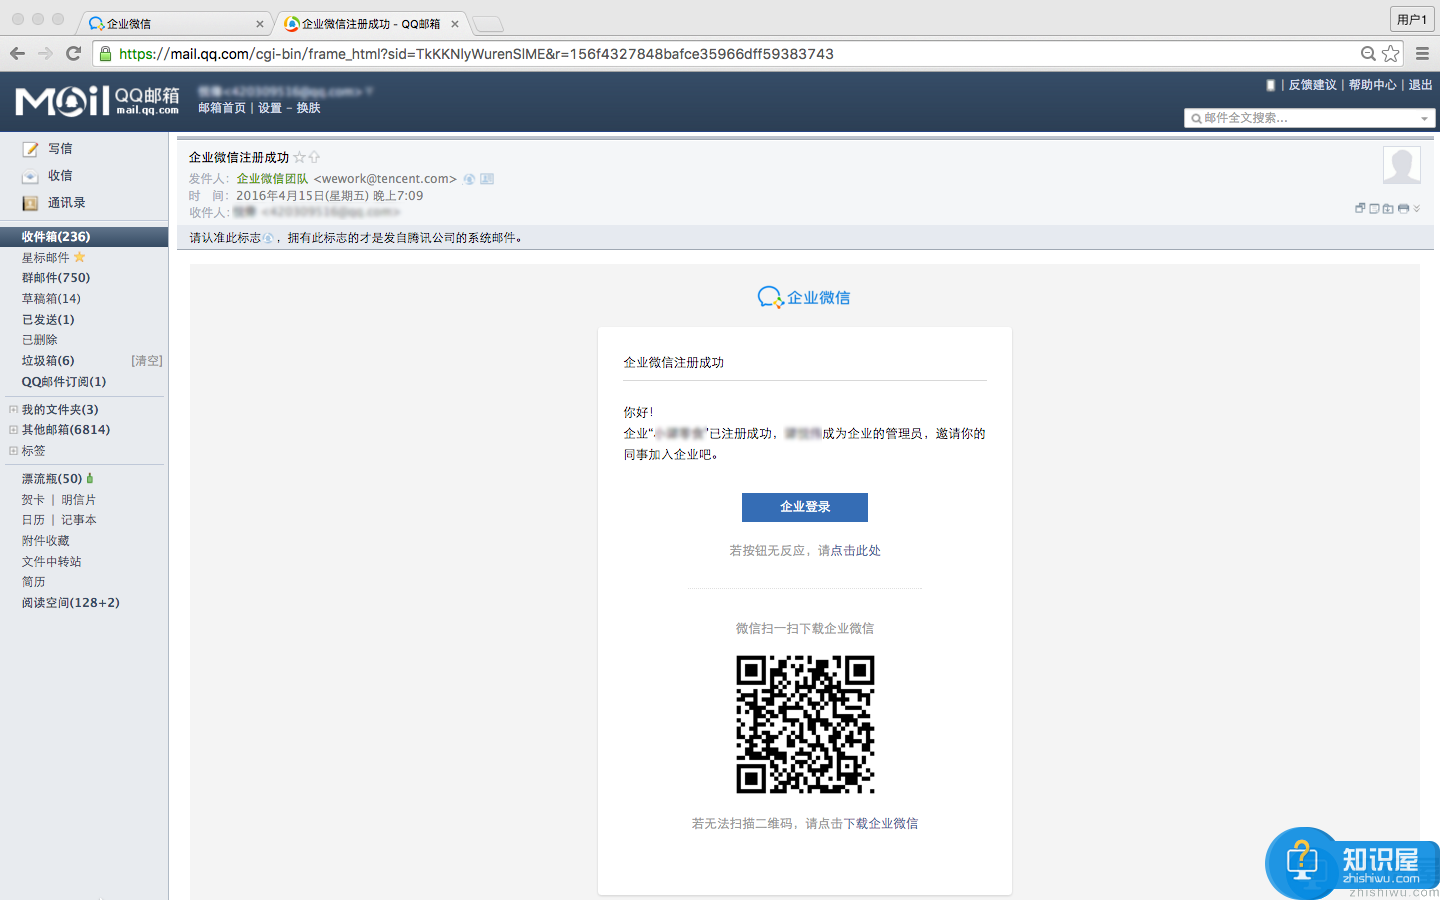Viewport: 1440px width, 900px height.
Task: Open 设置 settings link
Action: 270,108
